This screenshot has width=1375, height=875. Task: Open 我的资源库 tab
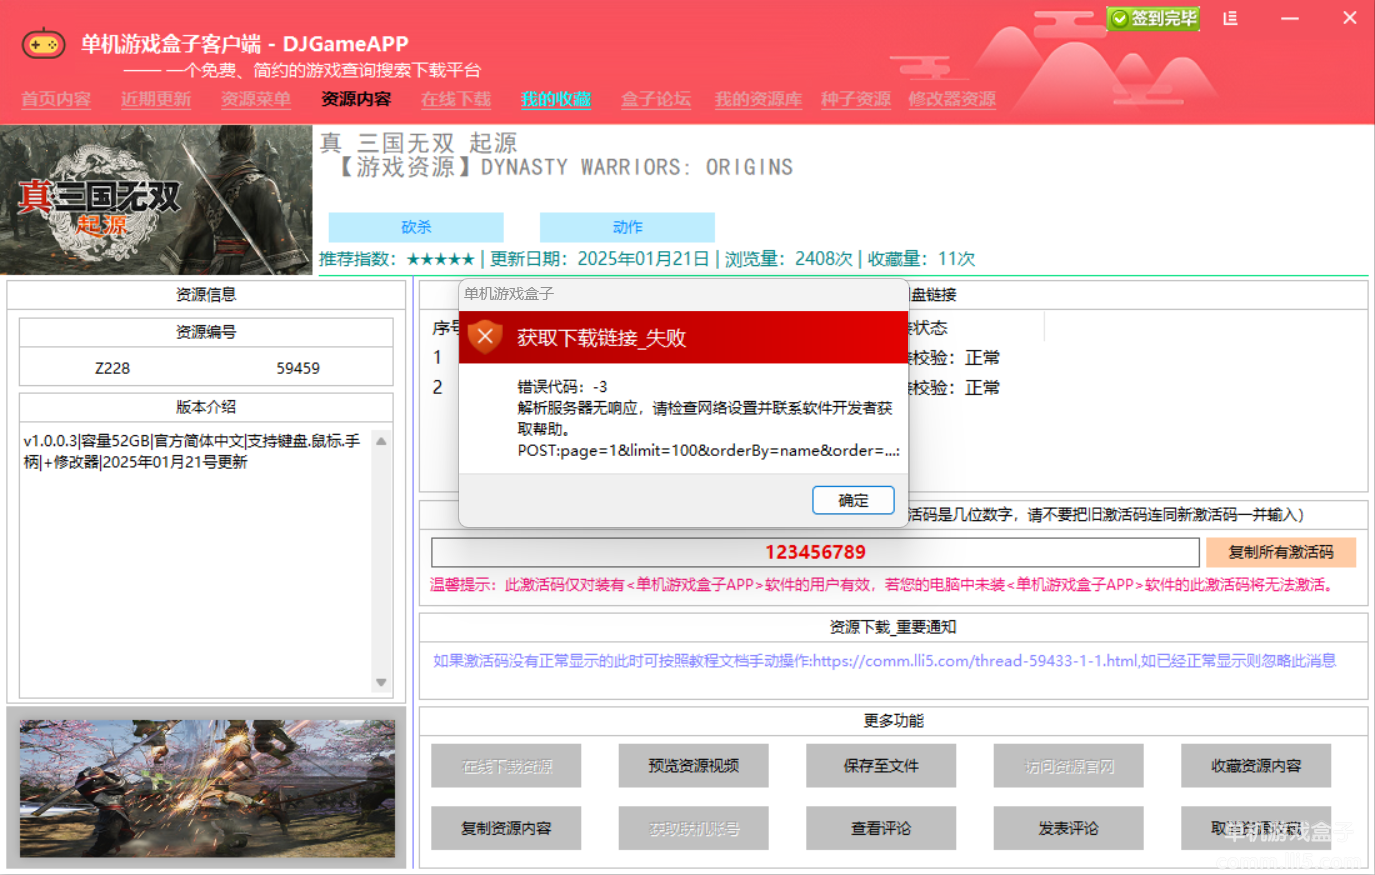[758, 99]
